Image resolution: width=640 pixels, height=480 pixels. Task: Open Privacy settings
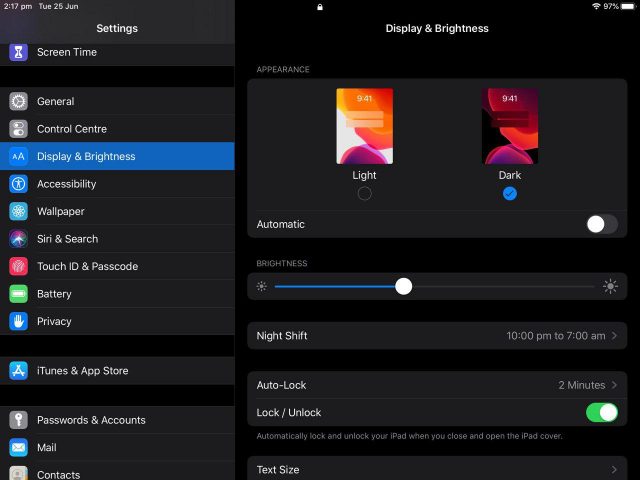click(x=117, y=321)
